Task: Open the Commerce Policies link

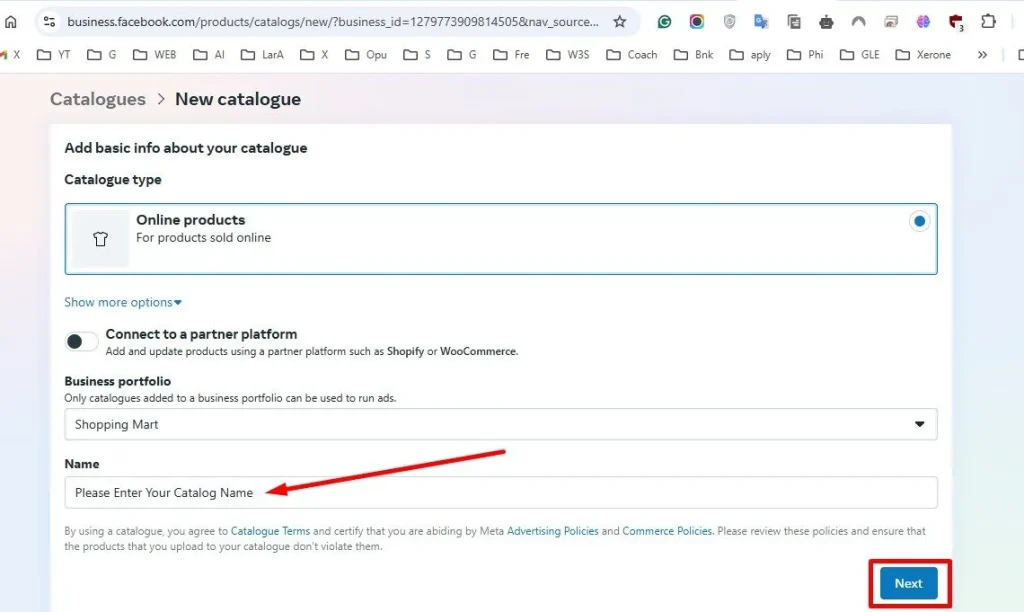Action: click(x=667, y=531)
